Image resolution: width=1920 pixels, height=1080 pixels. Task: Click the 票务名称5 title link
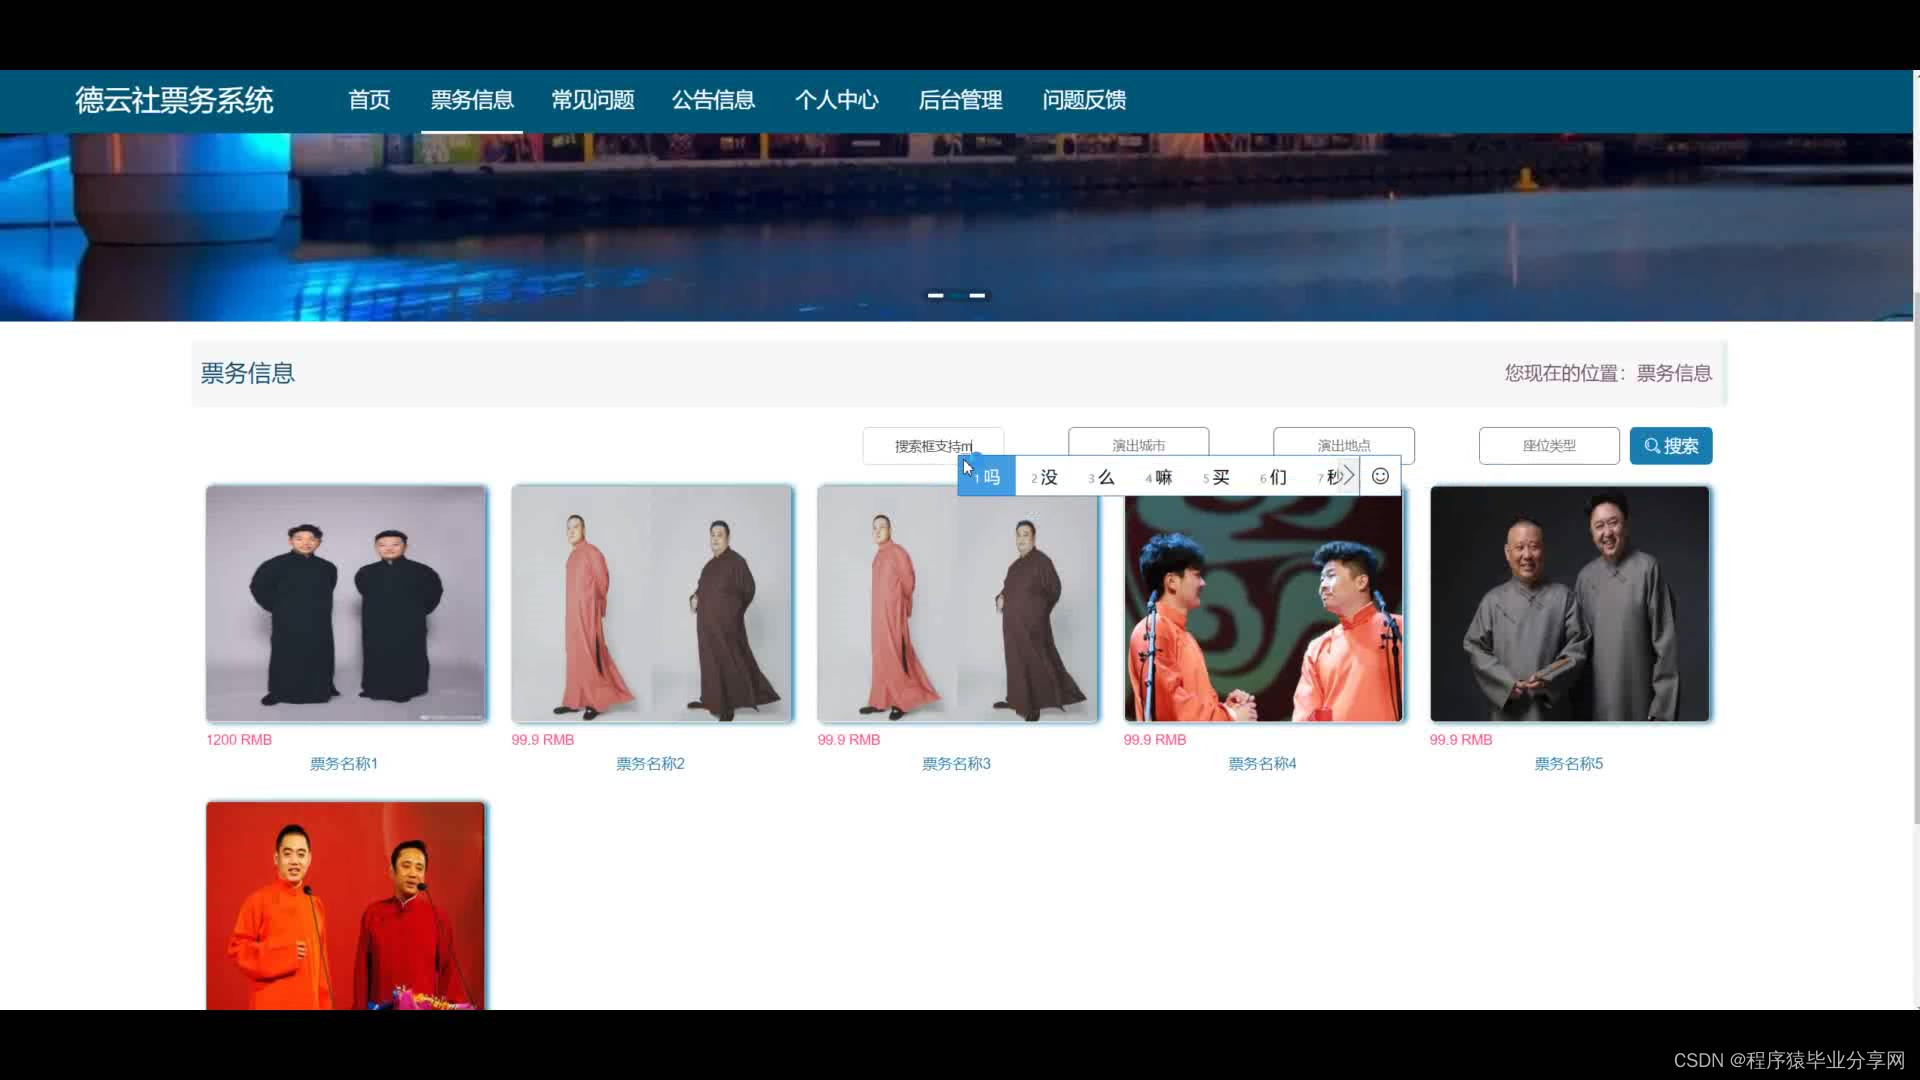[1568, 764]
